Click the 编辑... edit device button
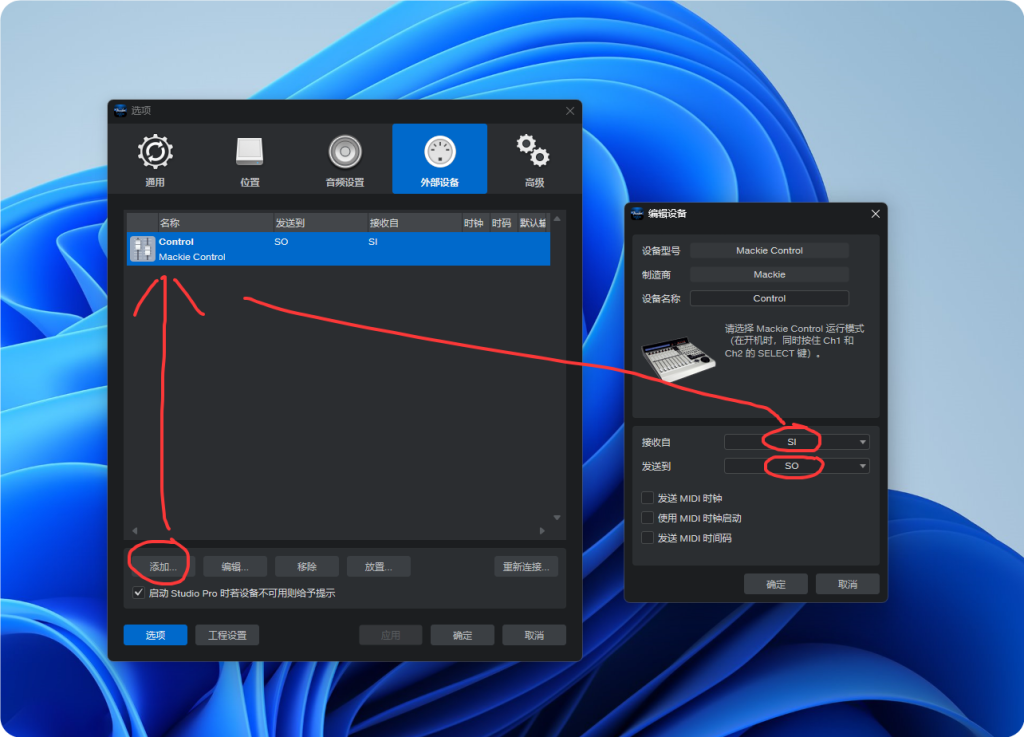This screenshot has width=1024, height=737. 234,567
